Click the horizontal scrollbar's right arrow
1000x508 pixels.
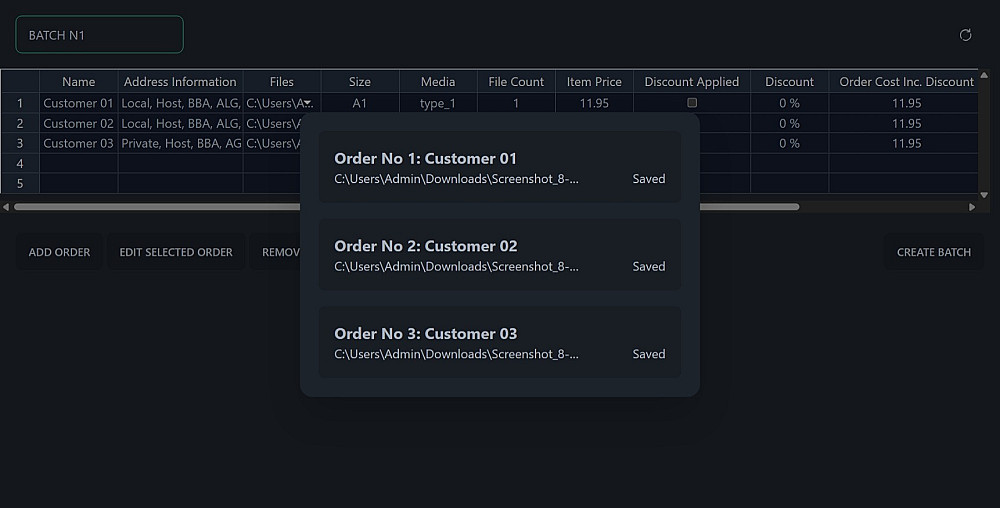click(x=972, y=207)
